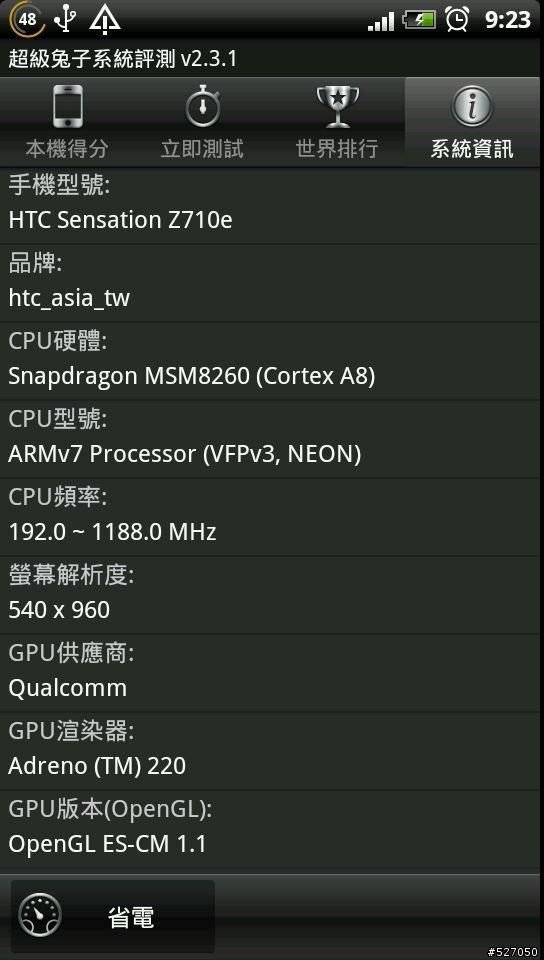
Task: Tap the charging battery indicator icon
Action: 419,20
